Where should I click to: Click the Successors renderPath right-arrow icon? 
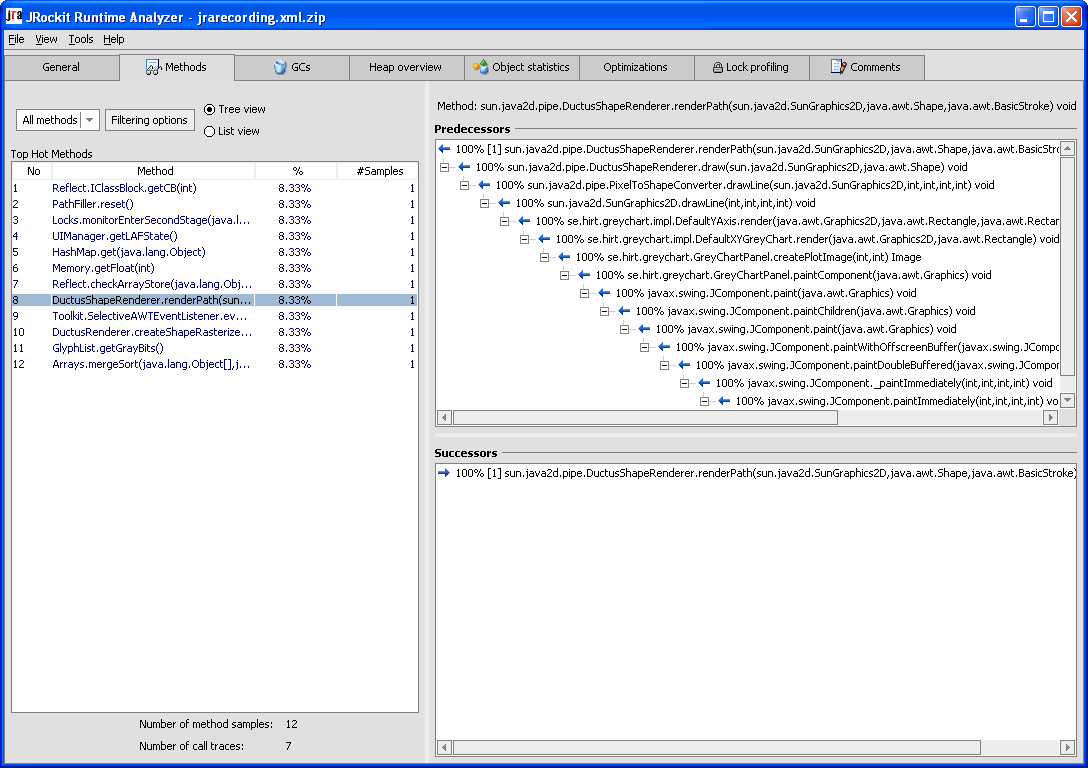444,473
